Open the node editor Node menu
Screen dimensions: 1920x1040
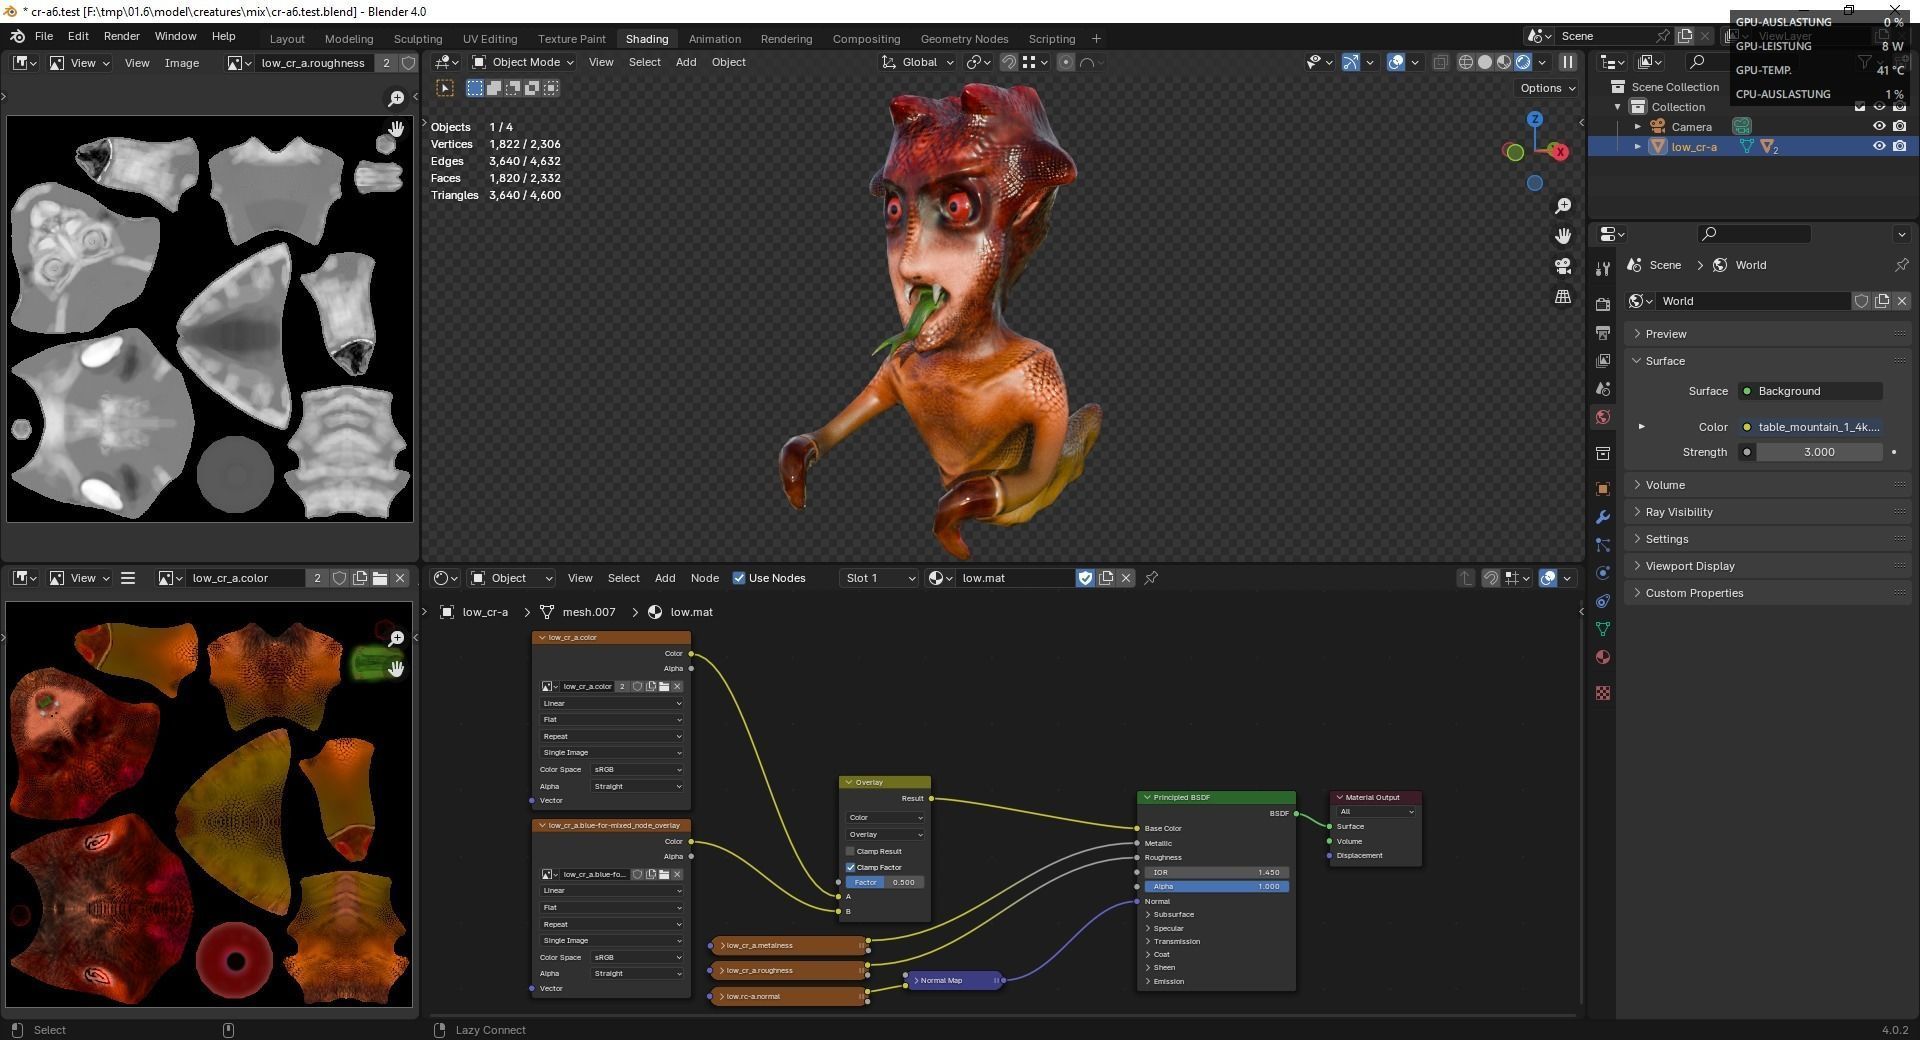click(x=704, y=578)
